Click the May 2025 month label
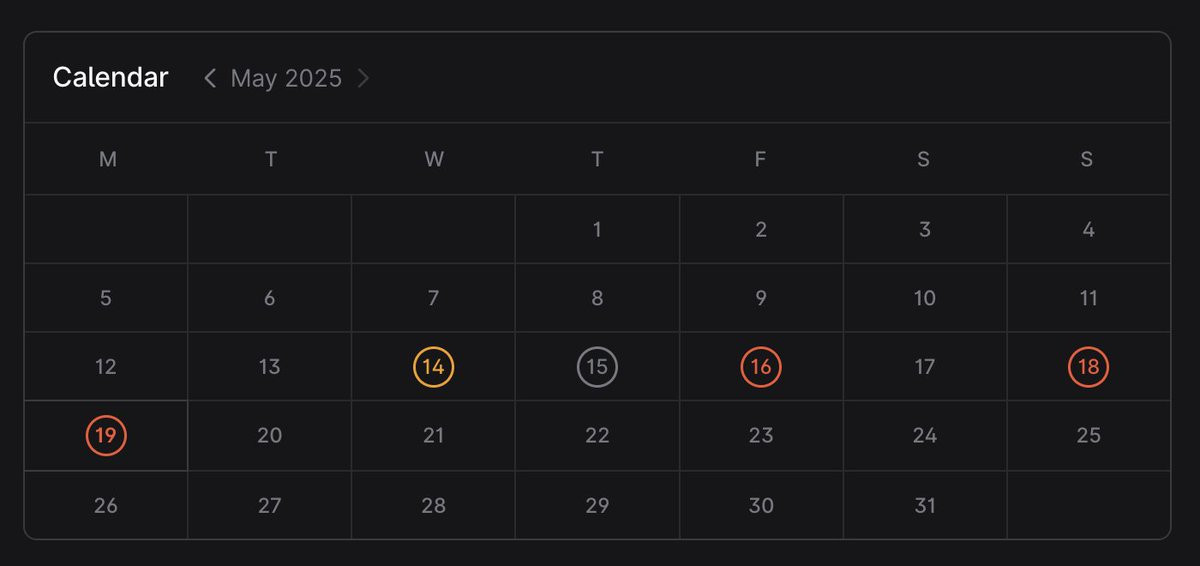 point(286,78)
